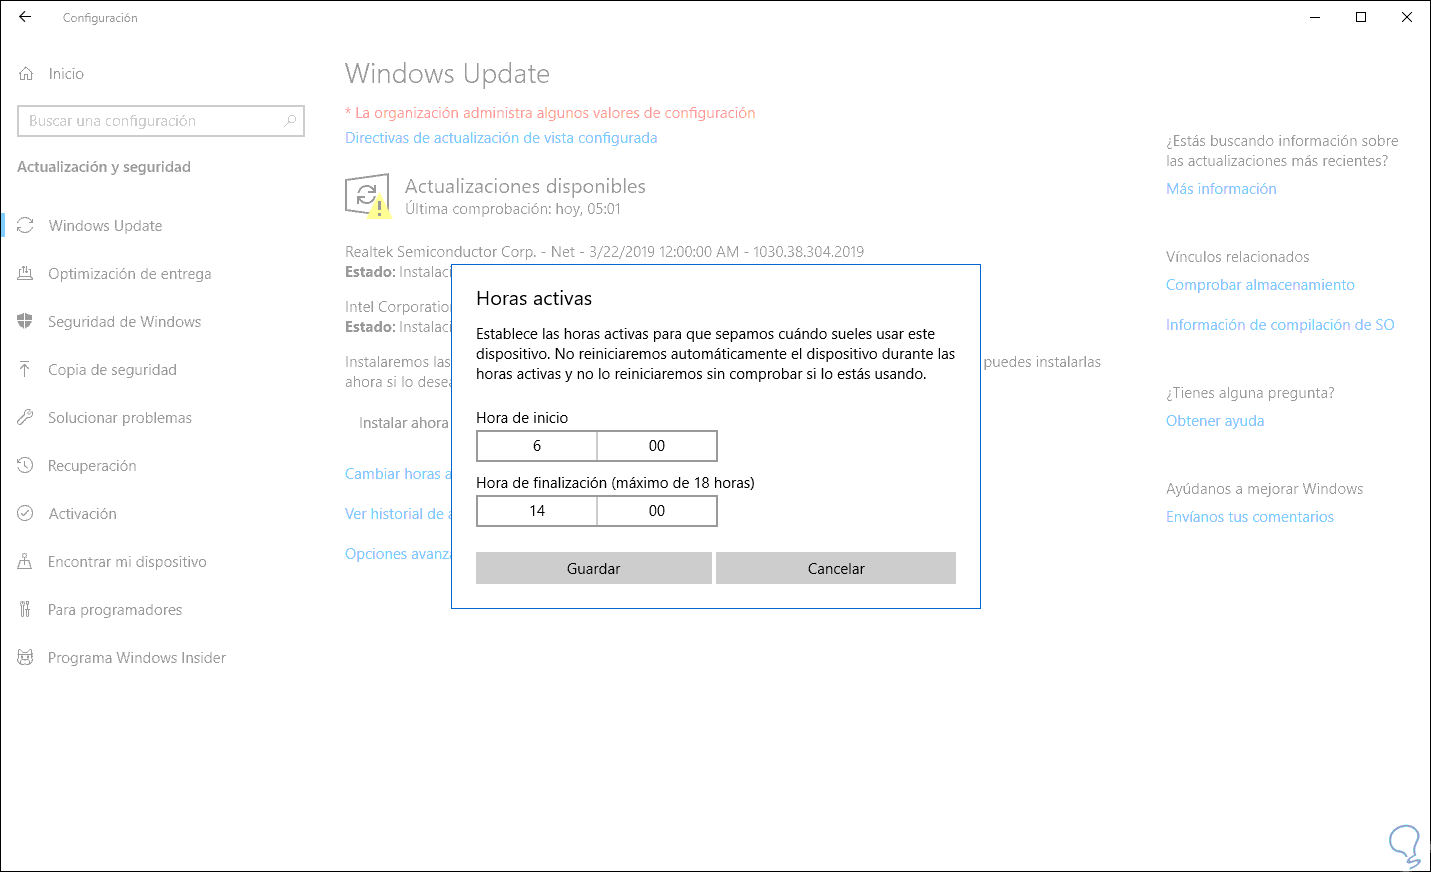The width and height of the screenshot is (1431, 872).
Task: Close the Configuración window
Action: point(1407,17)
